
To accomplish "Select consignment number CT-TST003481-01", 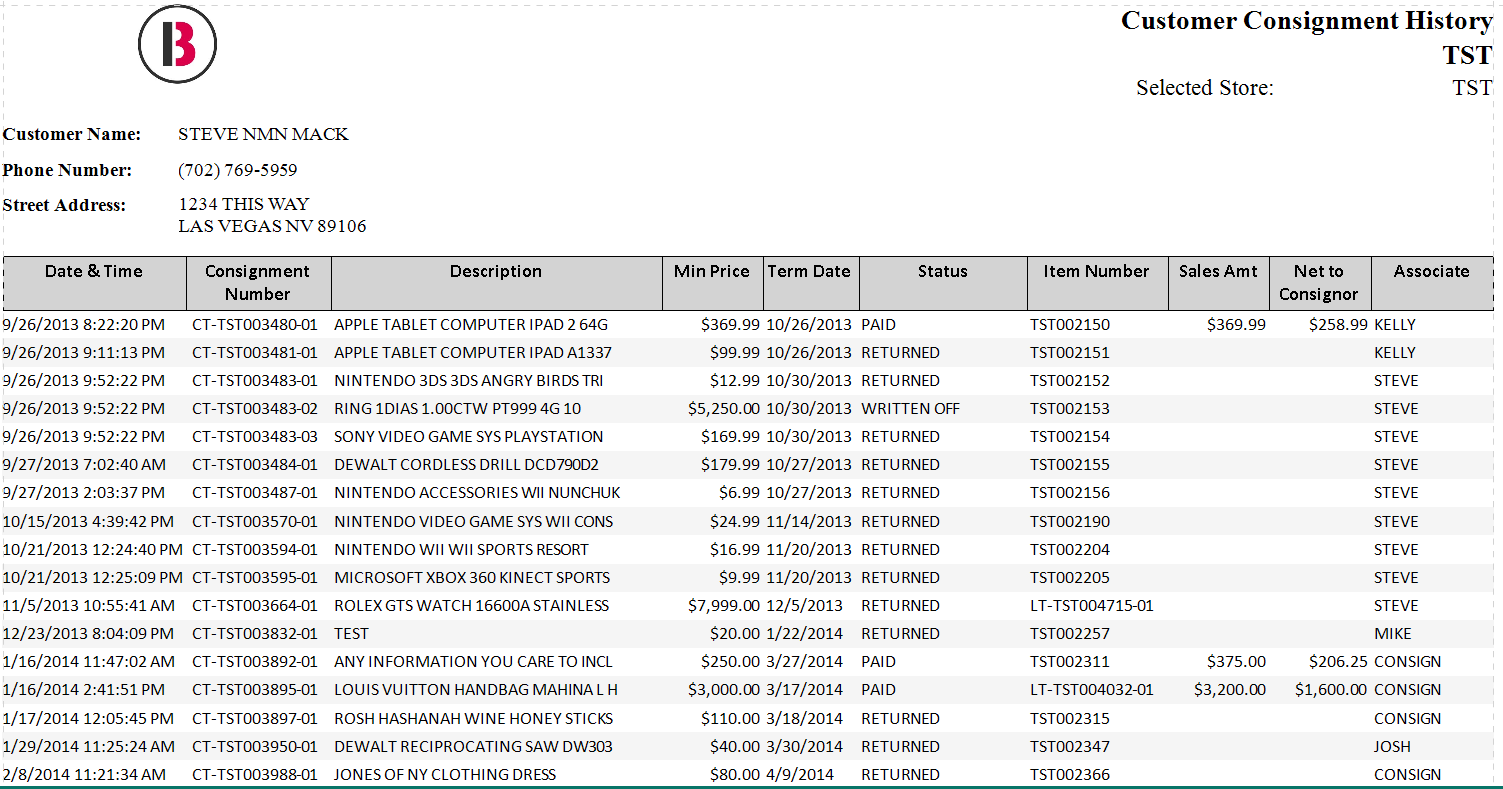I will pyautogui.click(x=255, y=353).
